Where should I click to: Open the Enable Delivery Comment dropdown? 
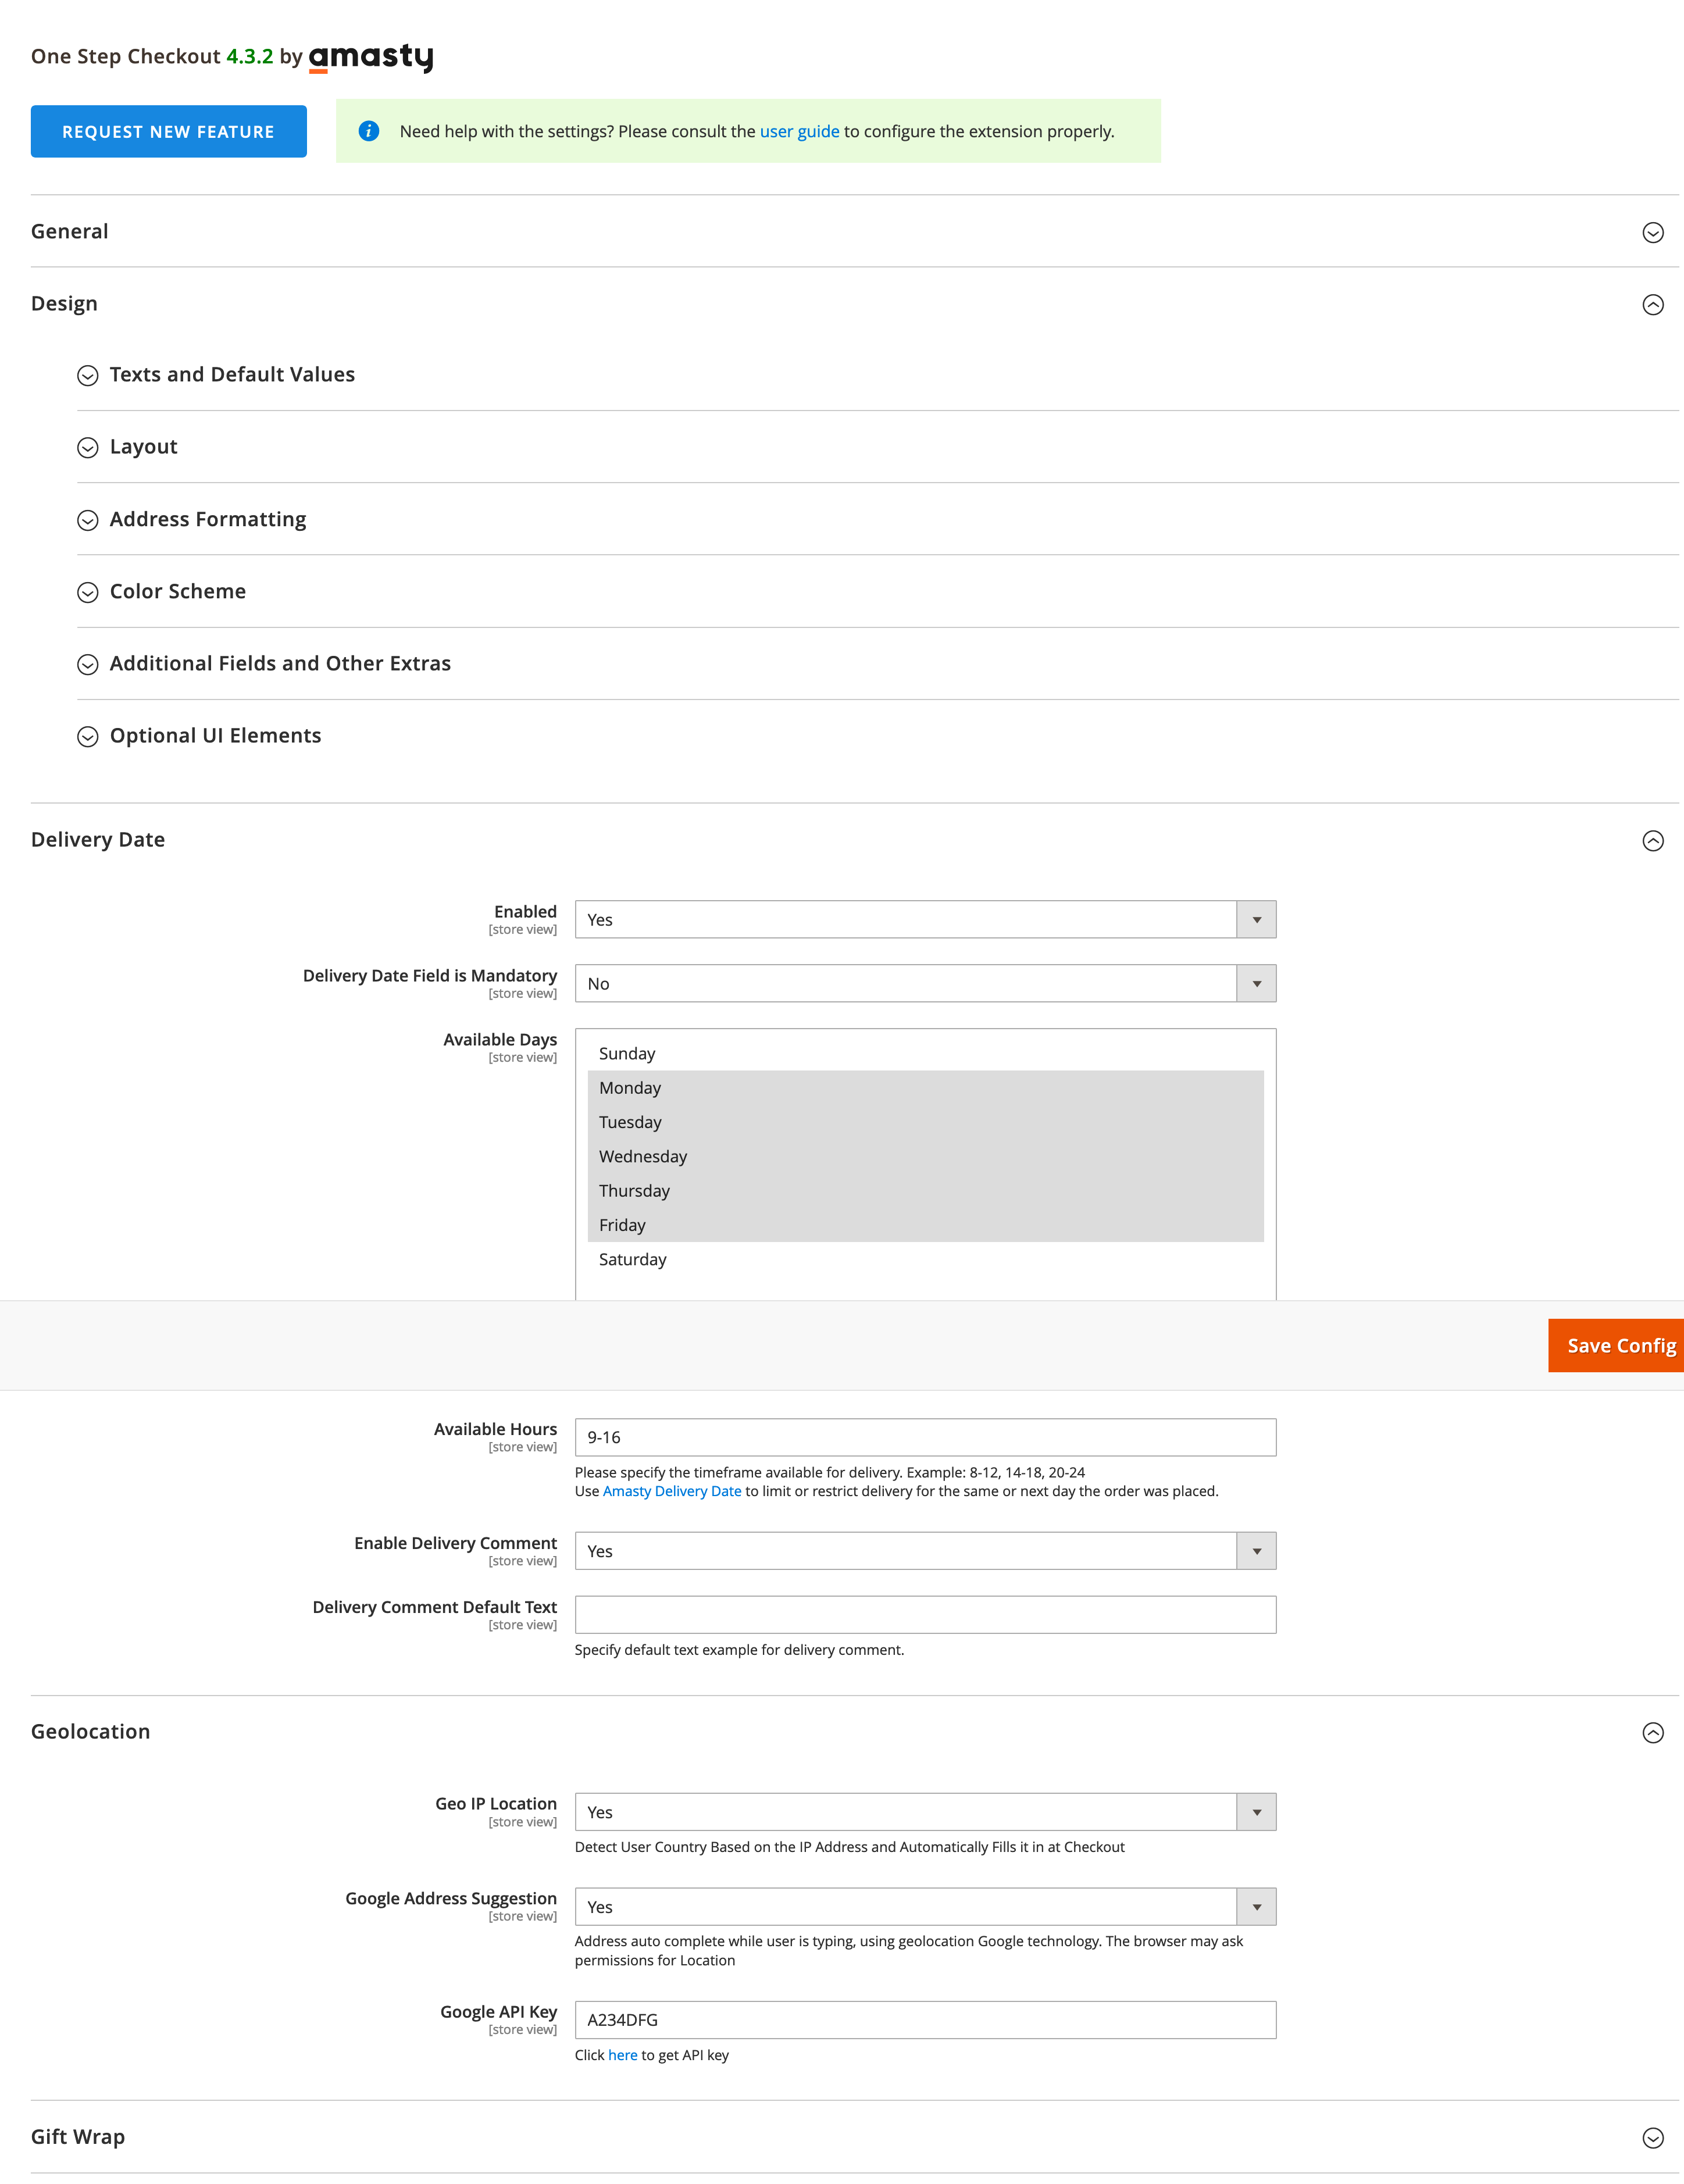coord(924,1550)
